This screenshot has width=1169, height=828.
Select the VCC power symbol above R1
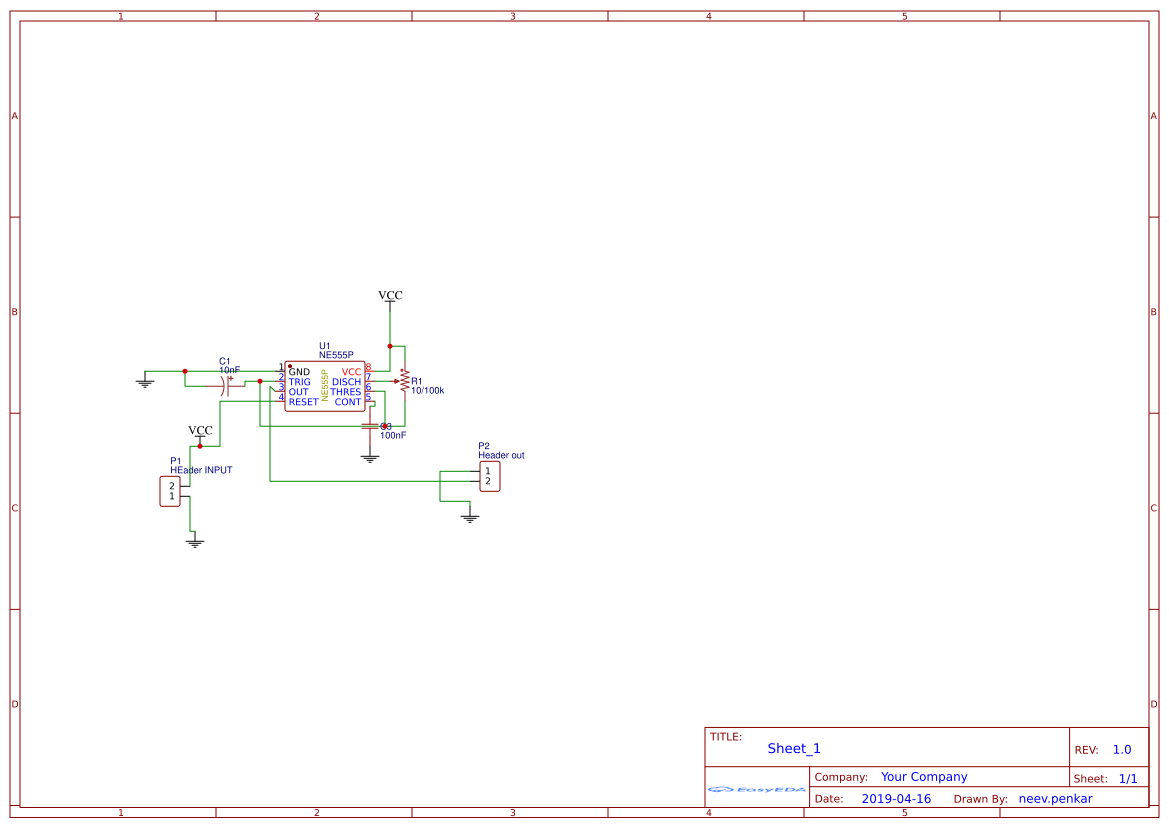tap(389, 296)
